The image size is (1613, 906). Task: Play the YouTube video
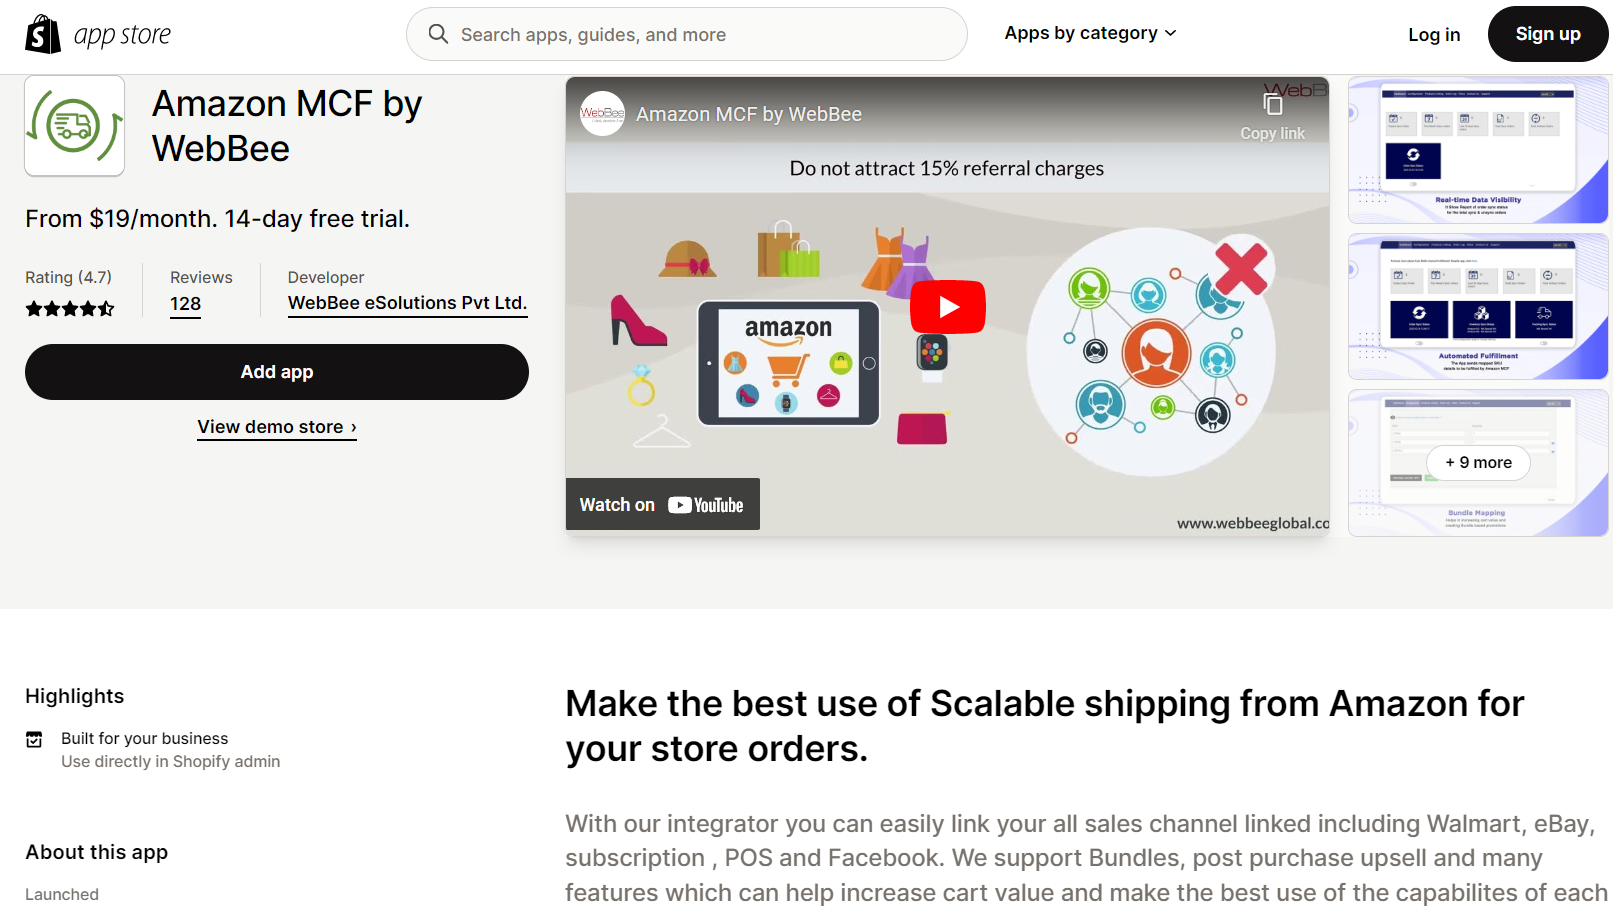947,307
